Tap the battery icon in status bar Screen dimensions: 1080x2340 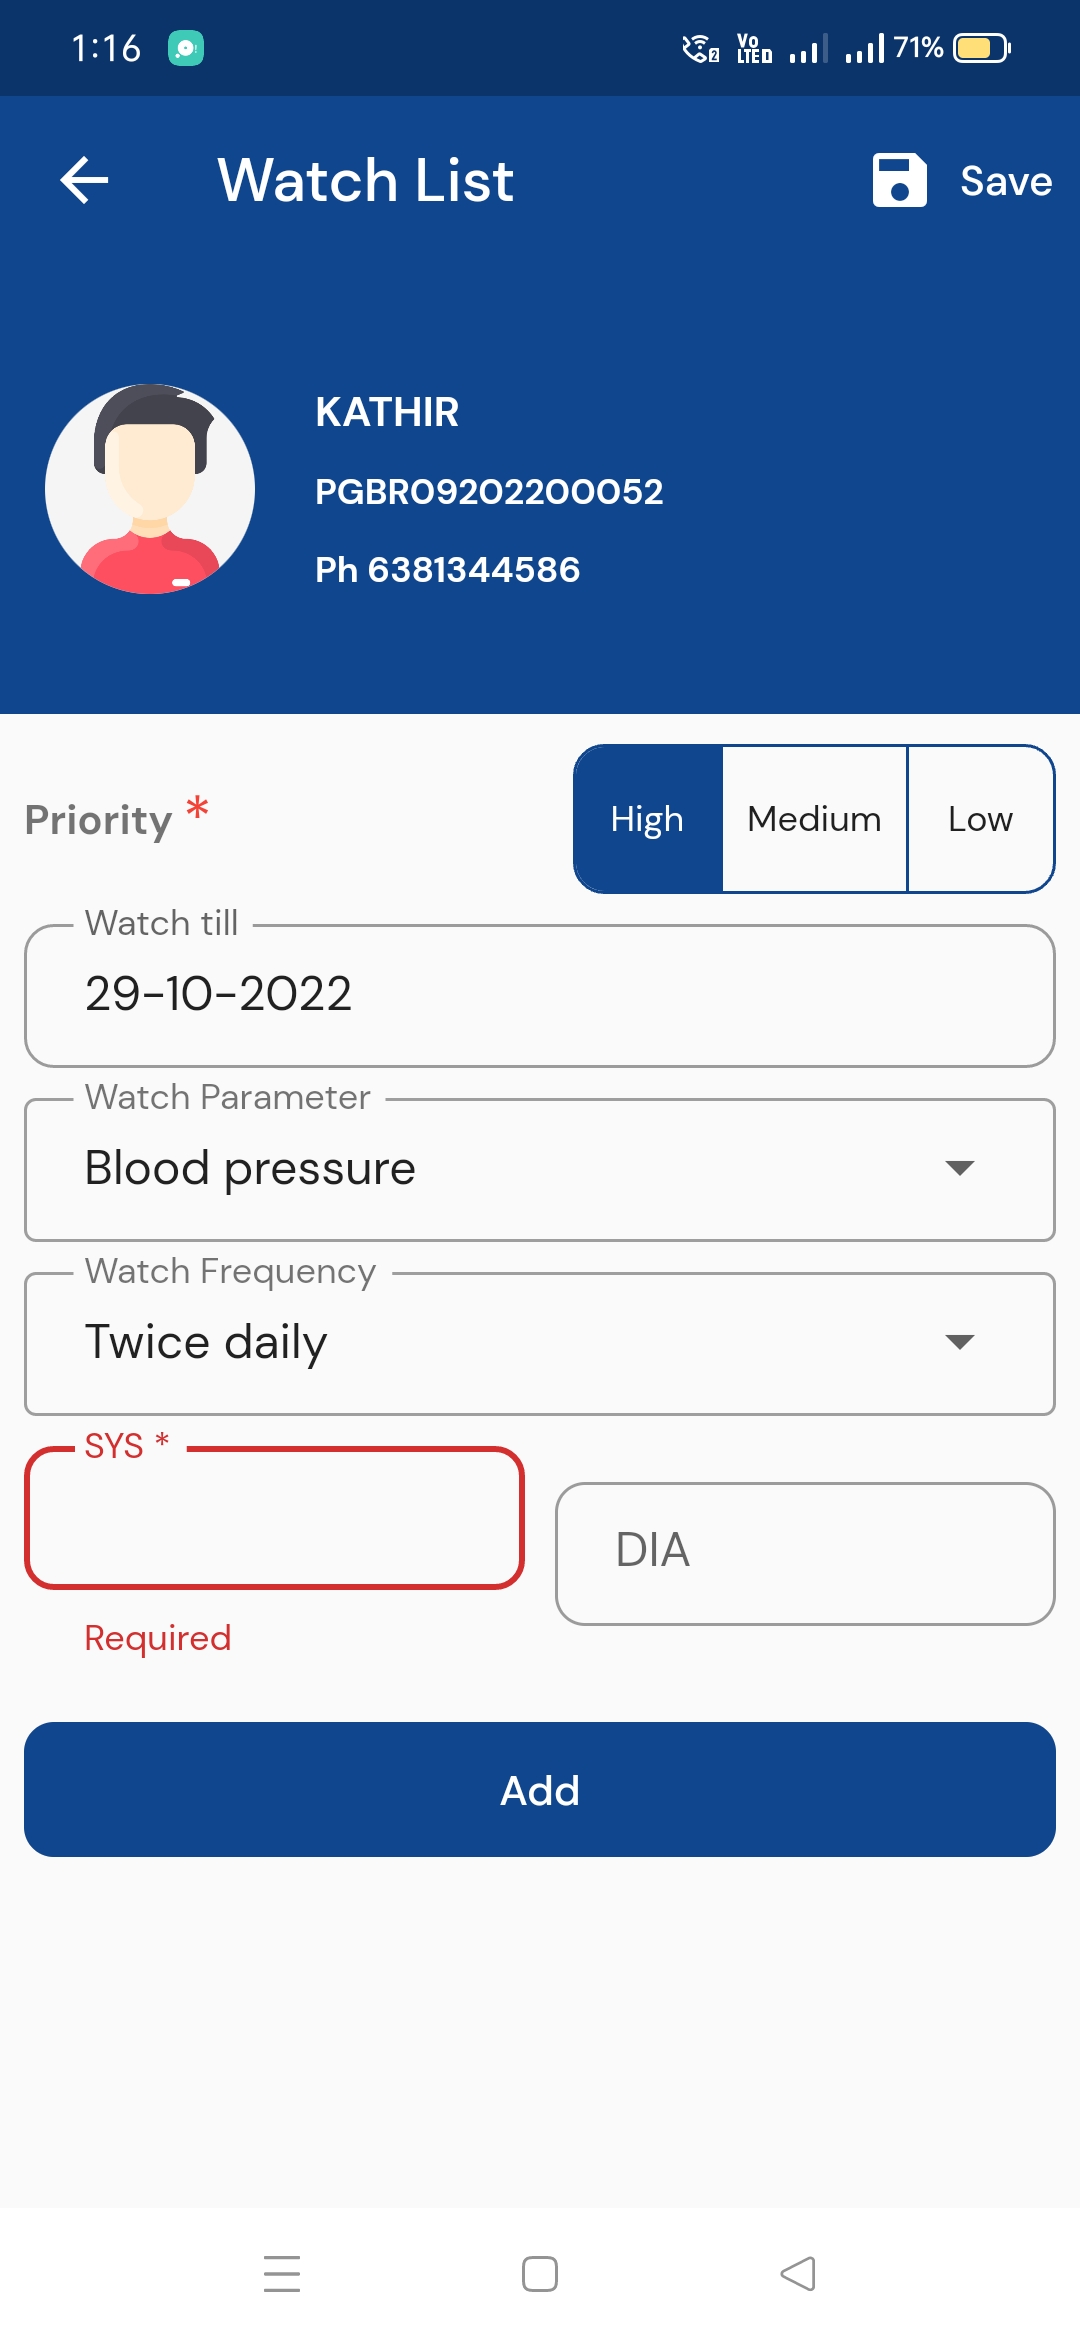[981, 48]
